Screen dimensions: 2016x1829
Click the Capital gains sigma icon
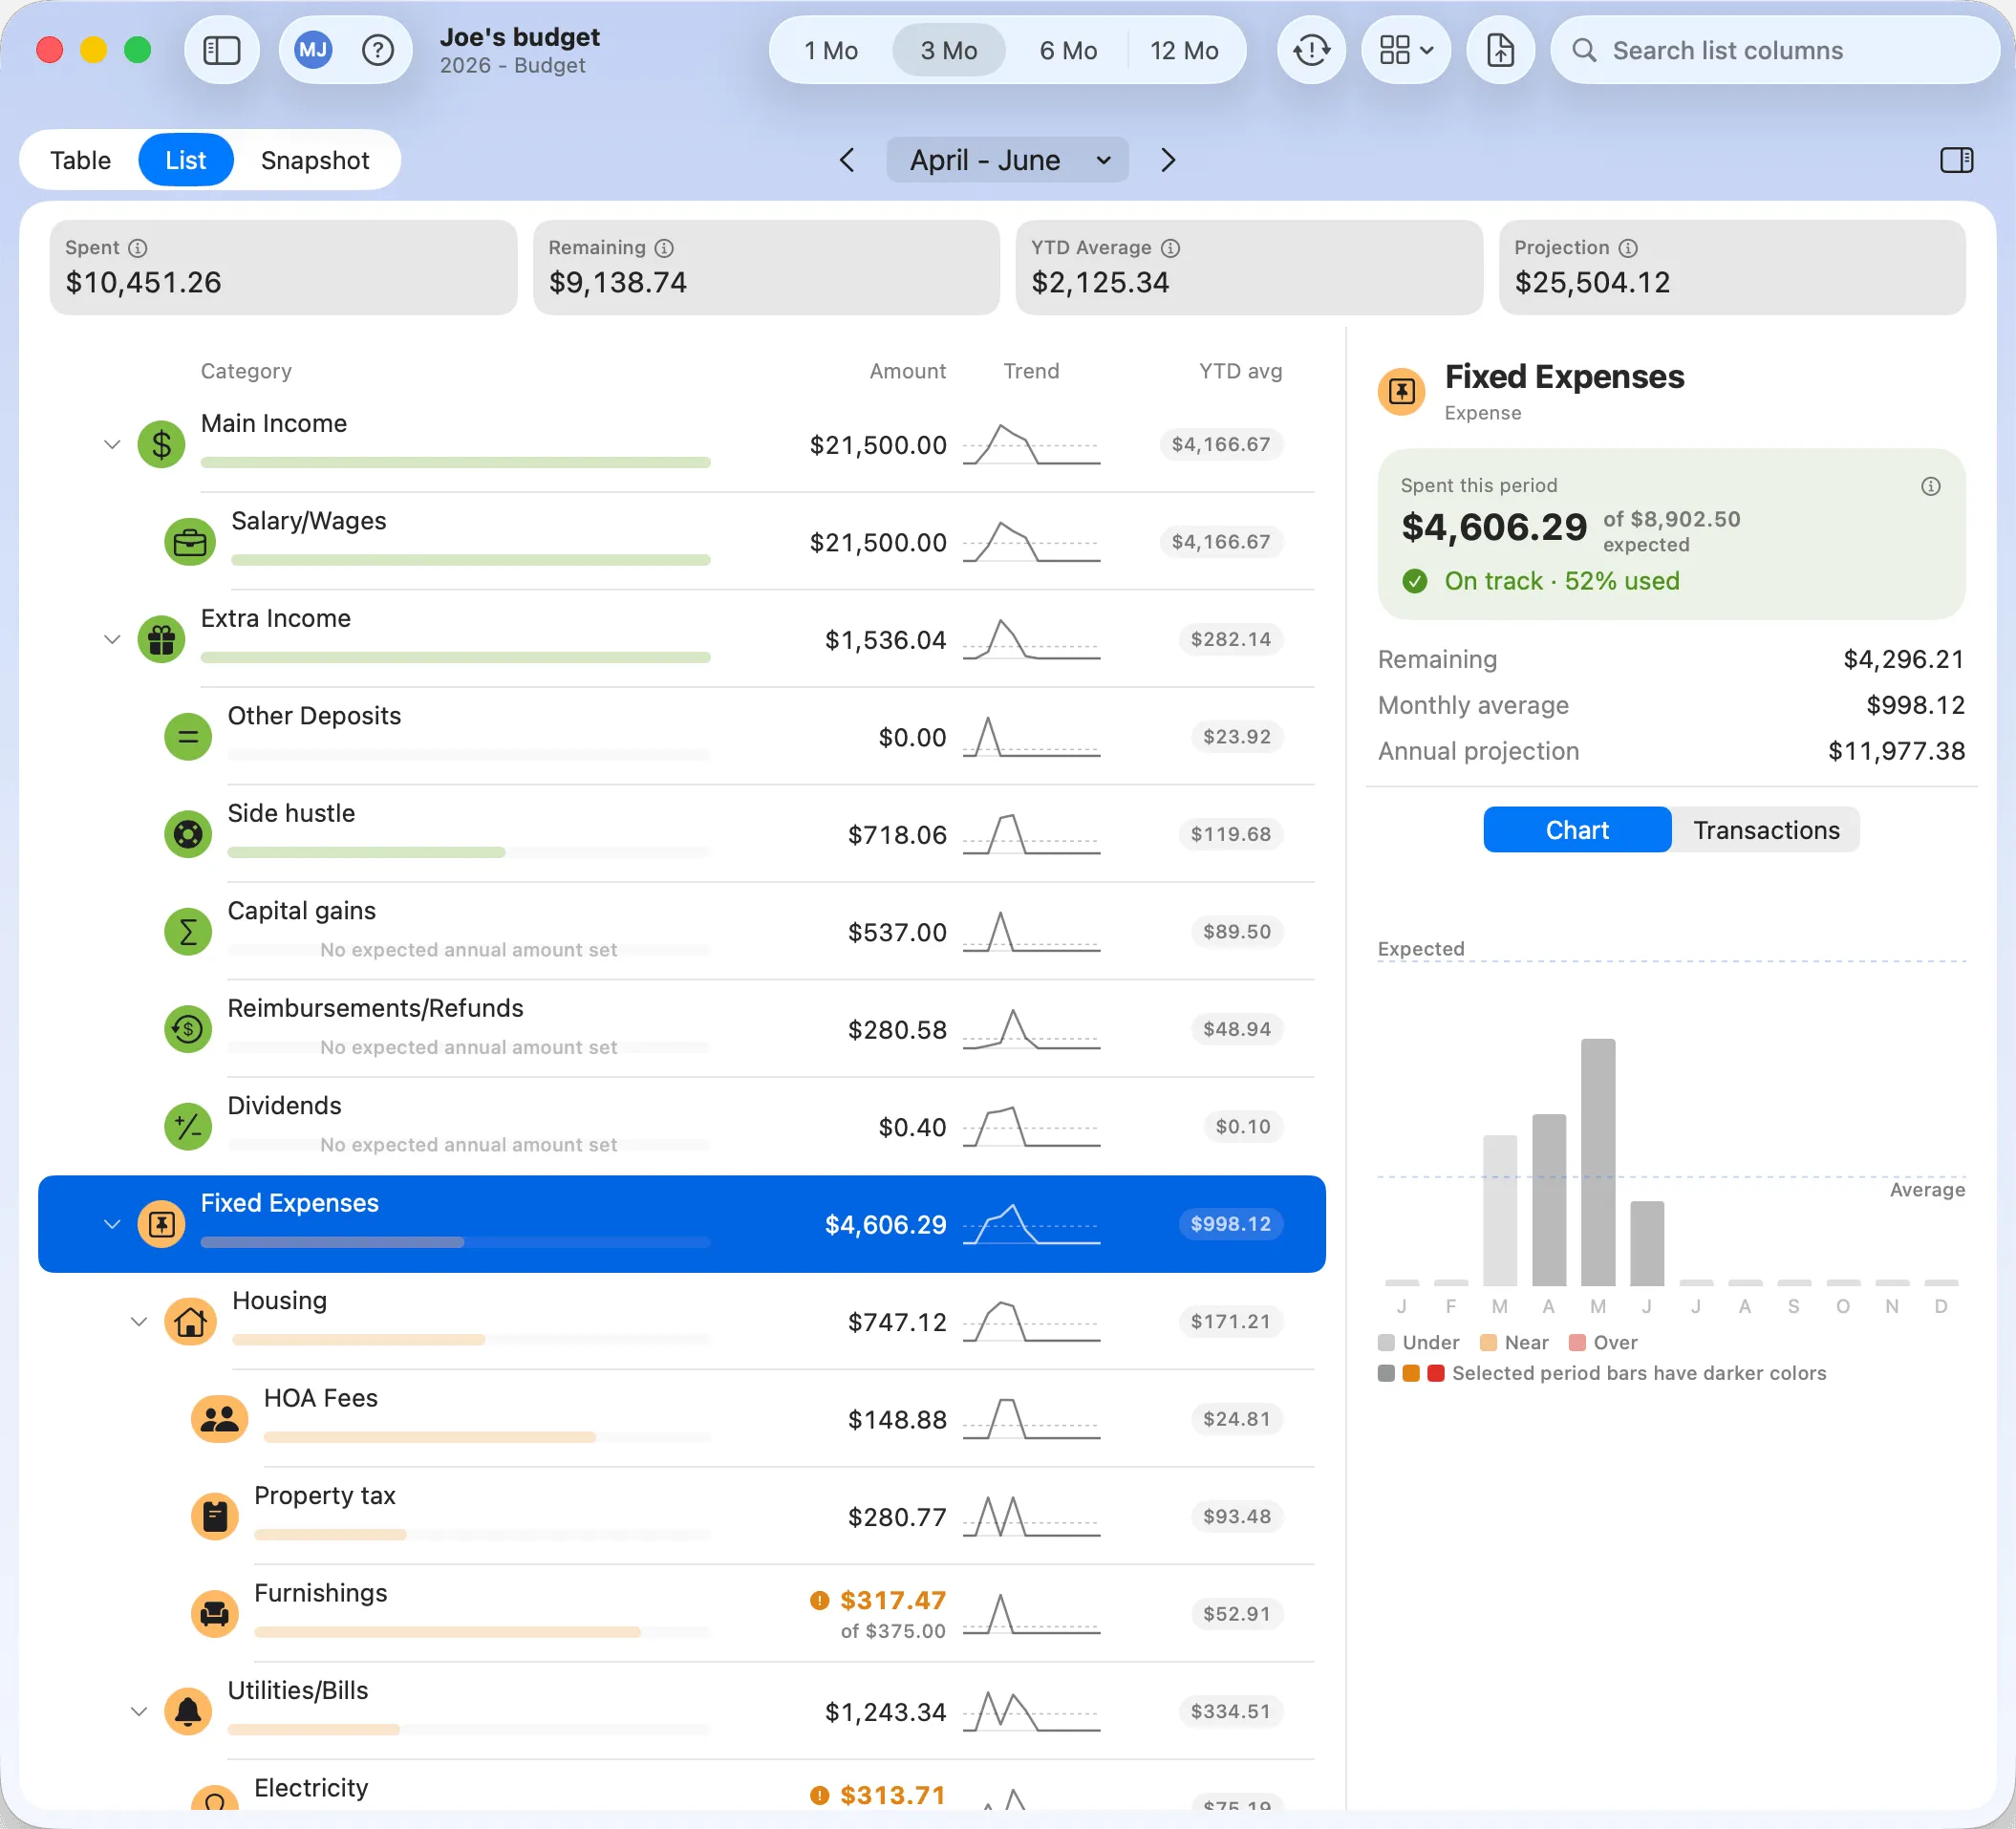[187, 932]
